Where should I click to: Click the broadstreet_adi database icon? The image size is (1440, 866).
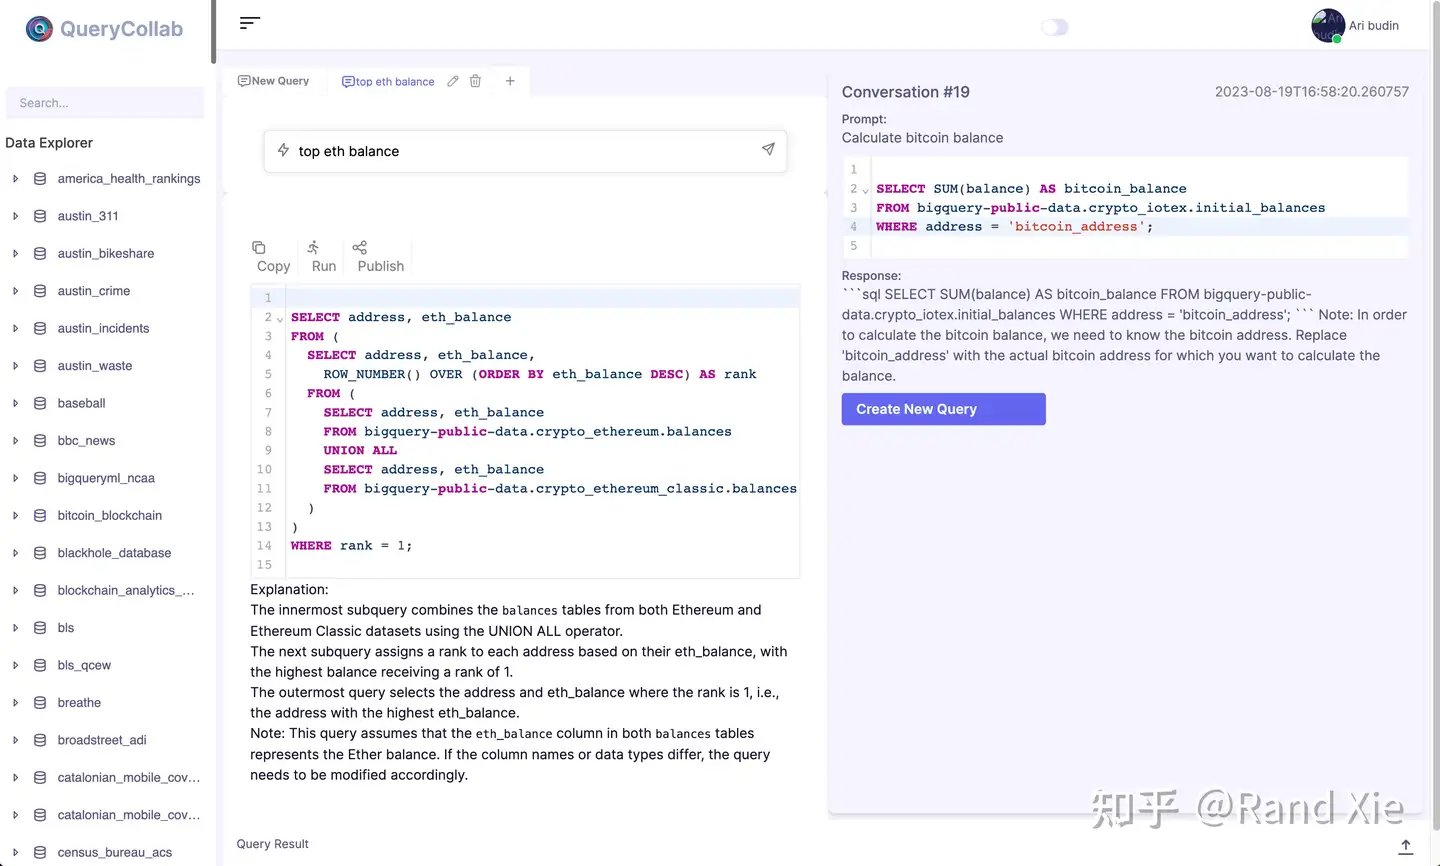pos(40,740)
